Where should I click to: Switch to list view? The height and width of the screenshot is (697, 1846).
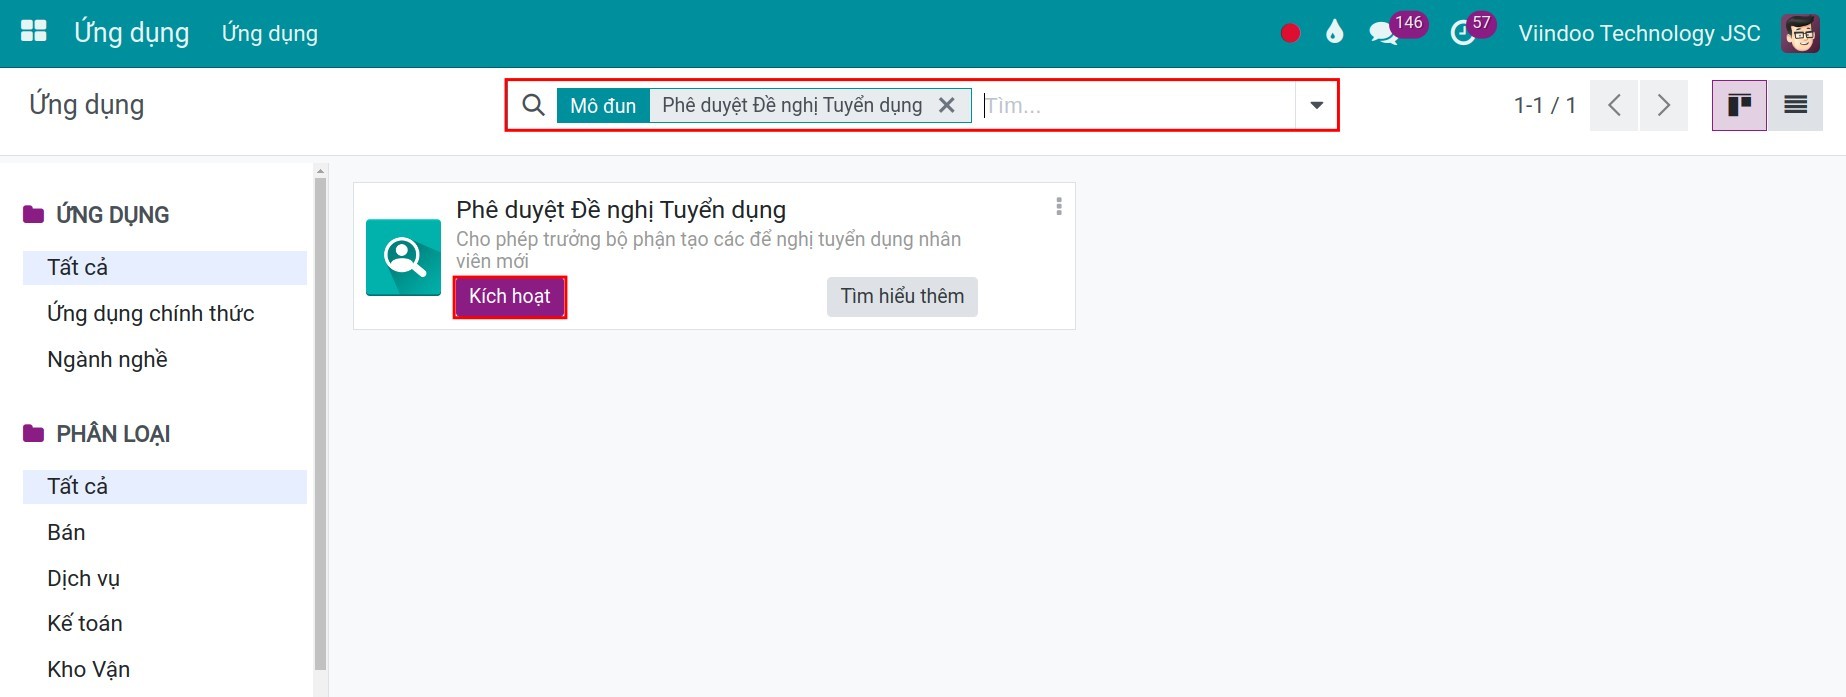1795,105
